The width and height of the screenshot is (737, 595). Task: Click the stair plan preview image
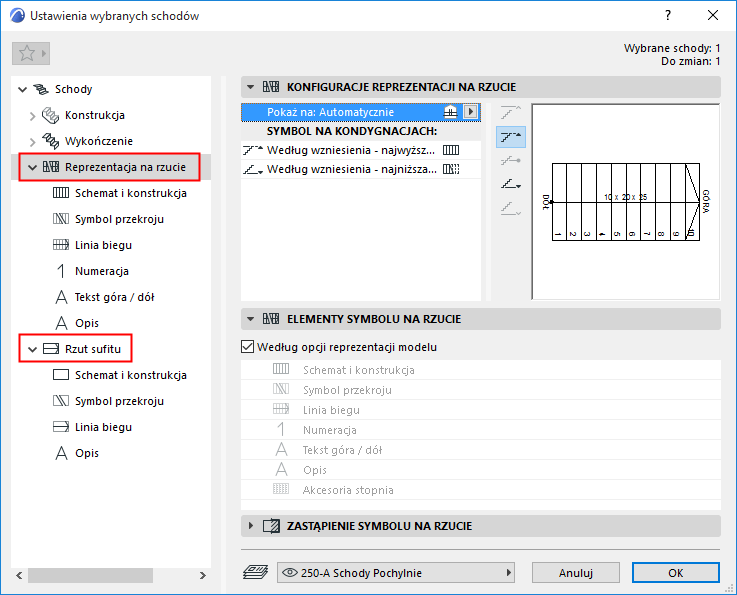pos(626,202)
